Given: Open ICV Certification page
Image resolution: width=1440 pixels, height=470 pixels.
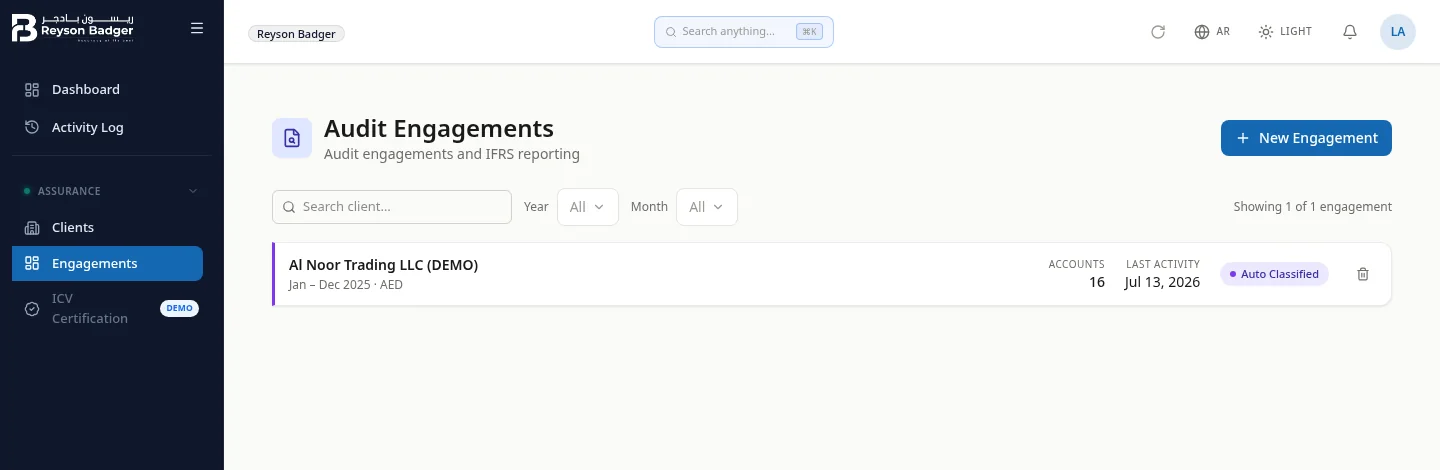Looking at the screenshot, I should (107, 308).
